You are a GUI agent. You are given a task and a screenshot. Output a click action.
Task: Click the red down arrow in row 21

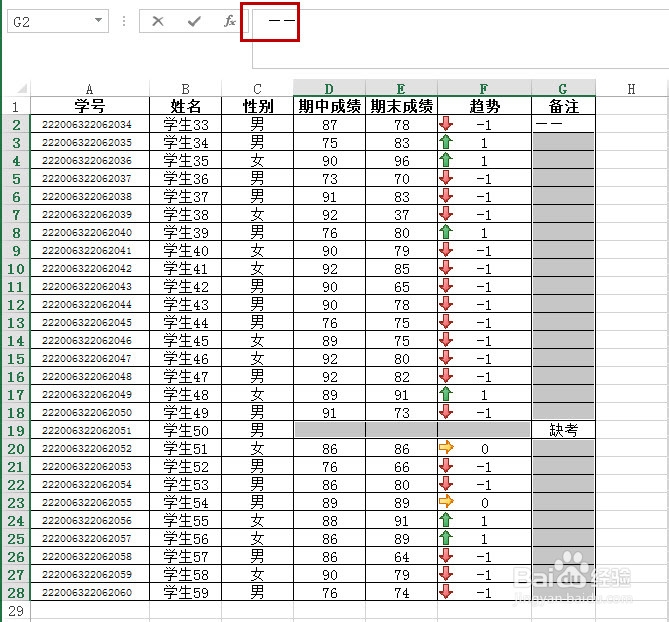pos(446,465)
